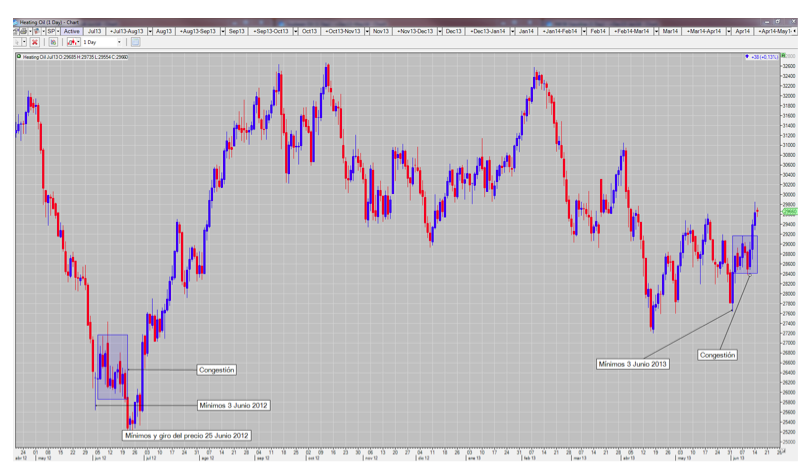809x472 pixels.
Task: Open the dropdown arrow after +Feb14-Mar14
Action: click(656, 31)
